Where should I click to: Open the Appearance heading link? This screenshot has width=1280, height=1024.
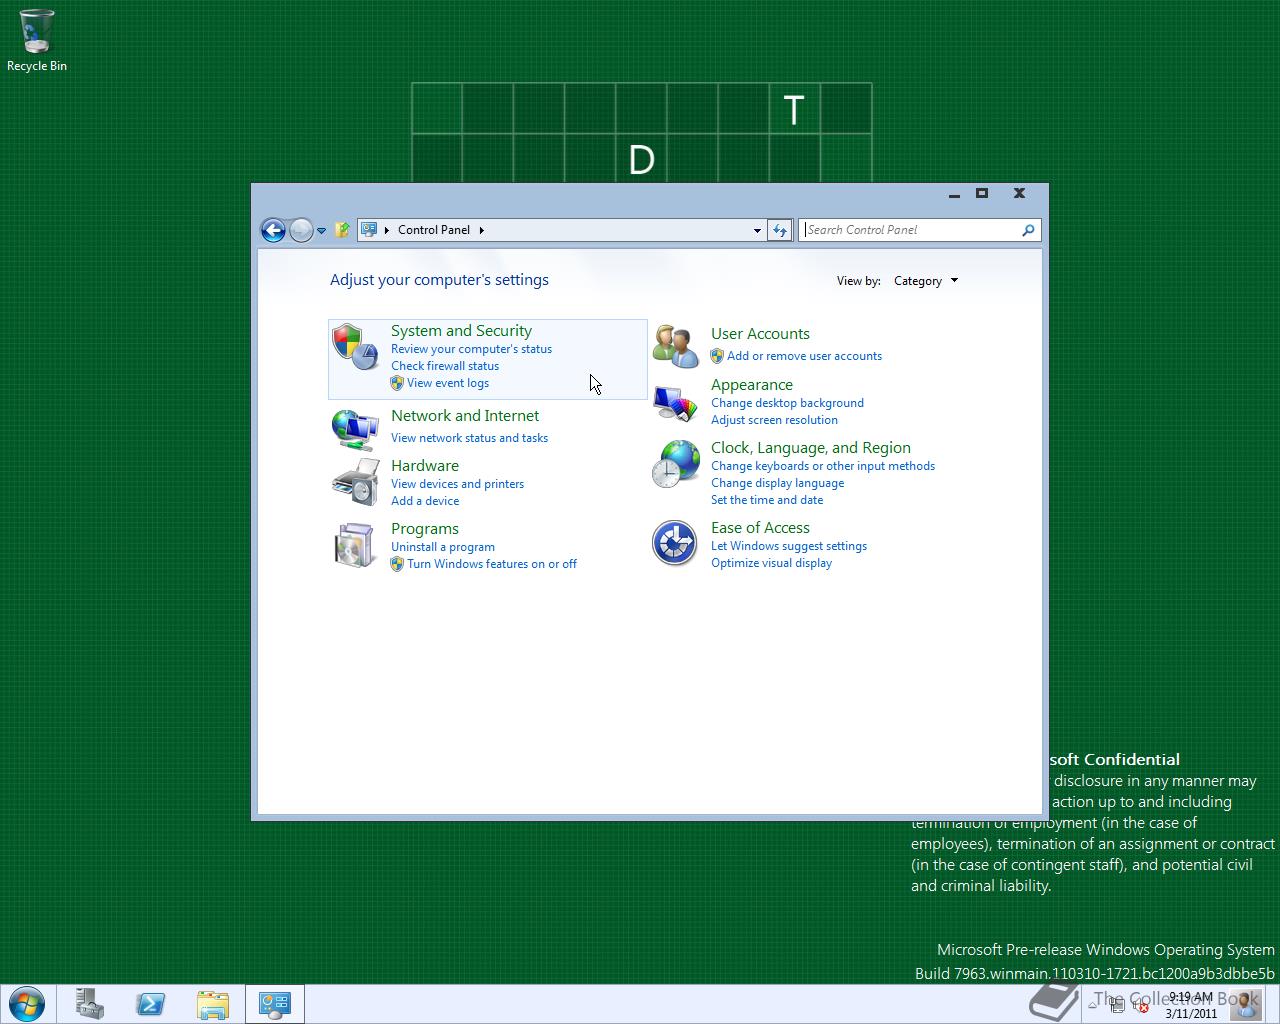pyautogui.click(x=752, y=385)
